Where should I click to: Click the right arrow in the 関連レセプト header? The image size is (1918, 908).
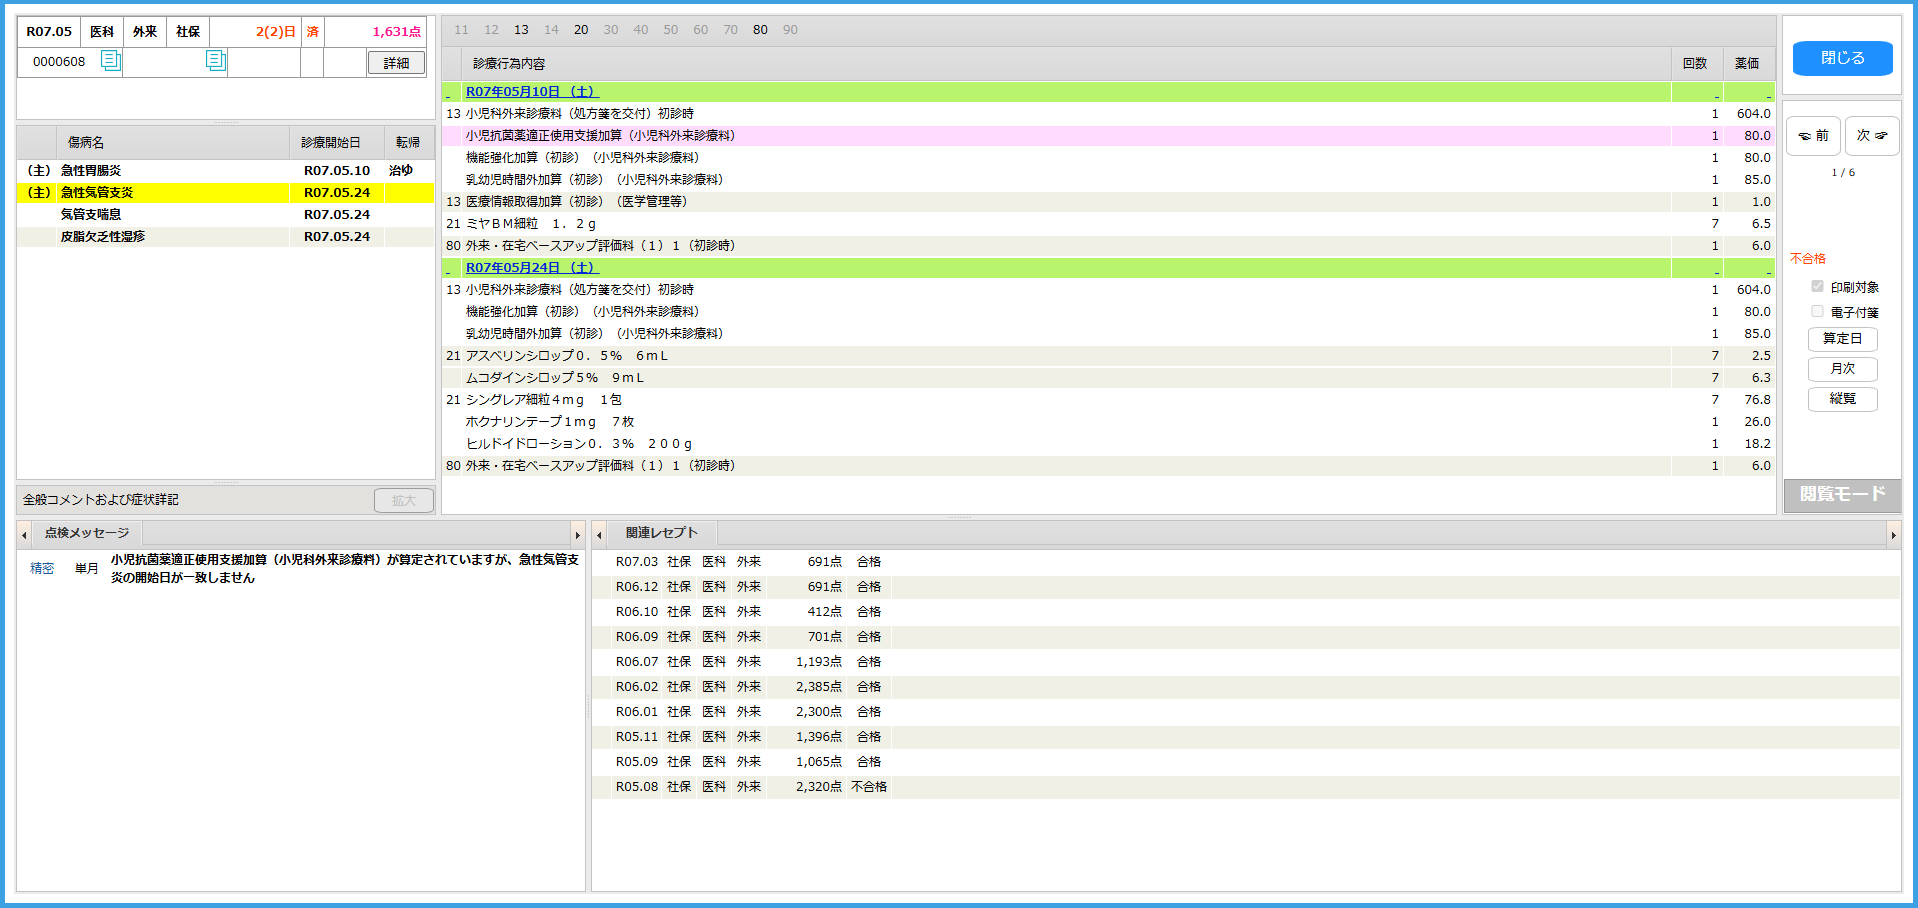(1893, 534)
